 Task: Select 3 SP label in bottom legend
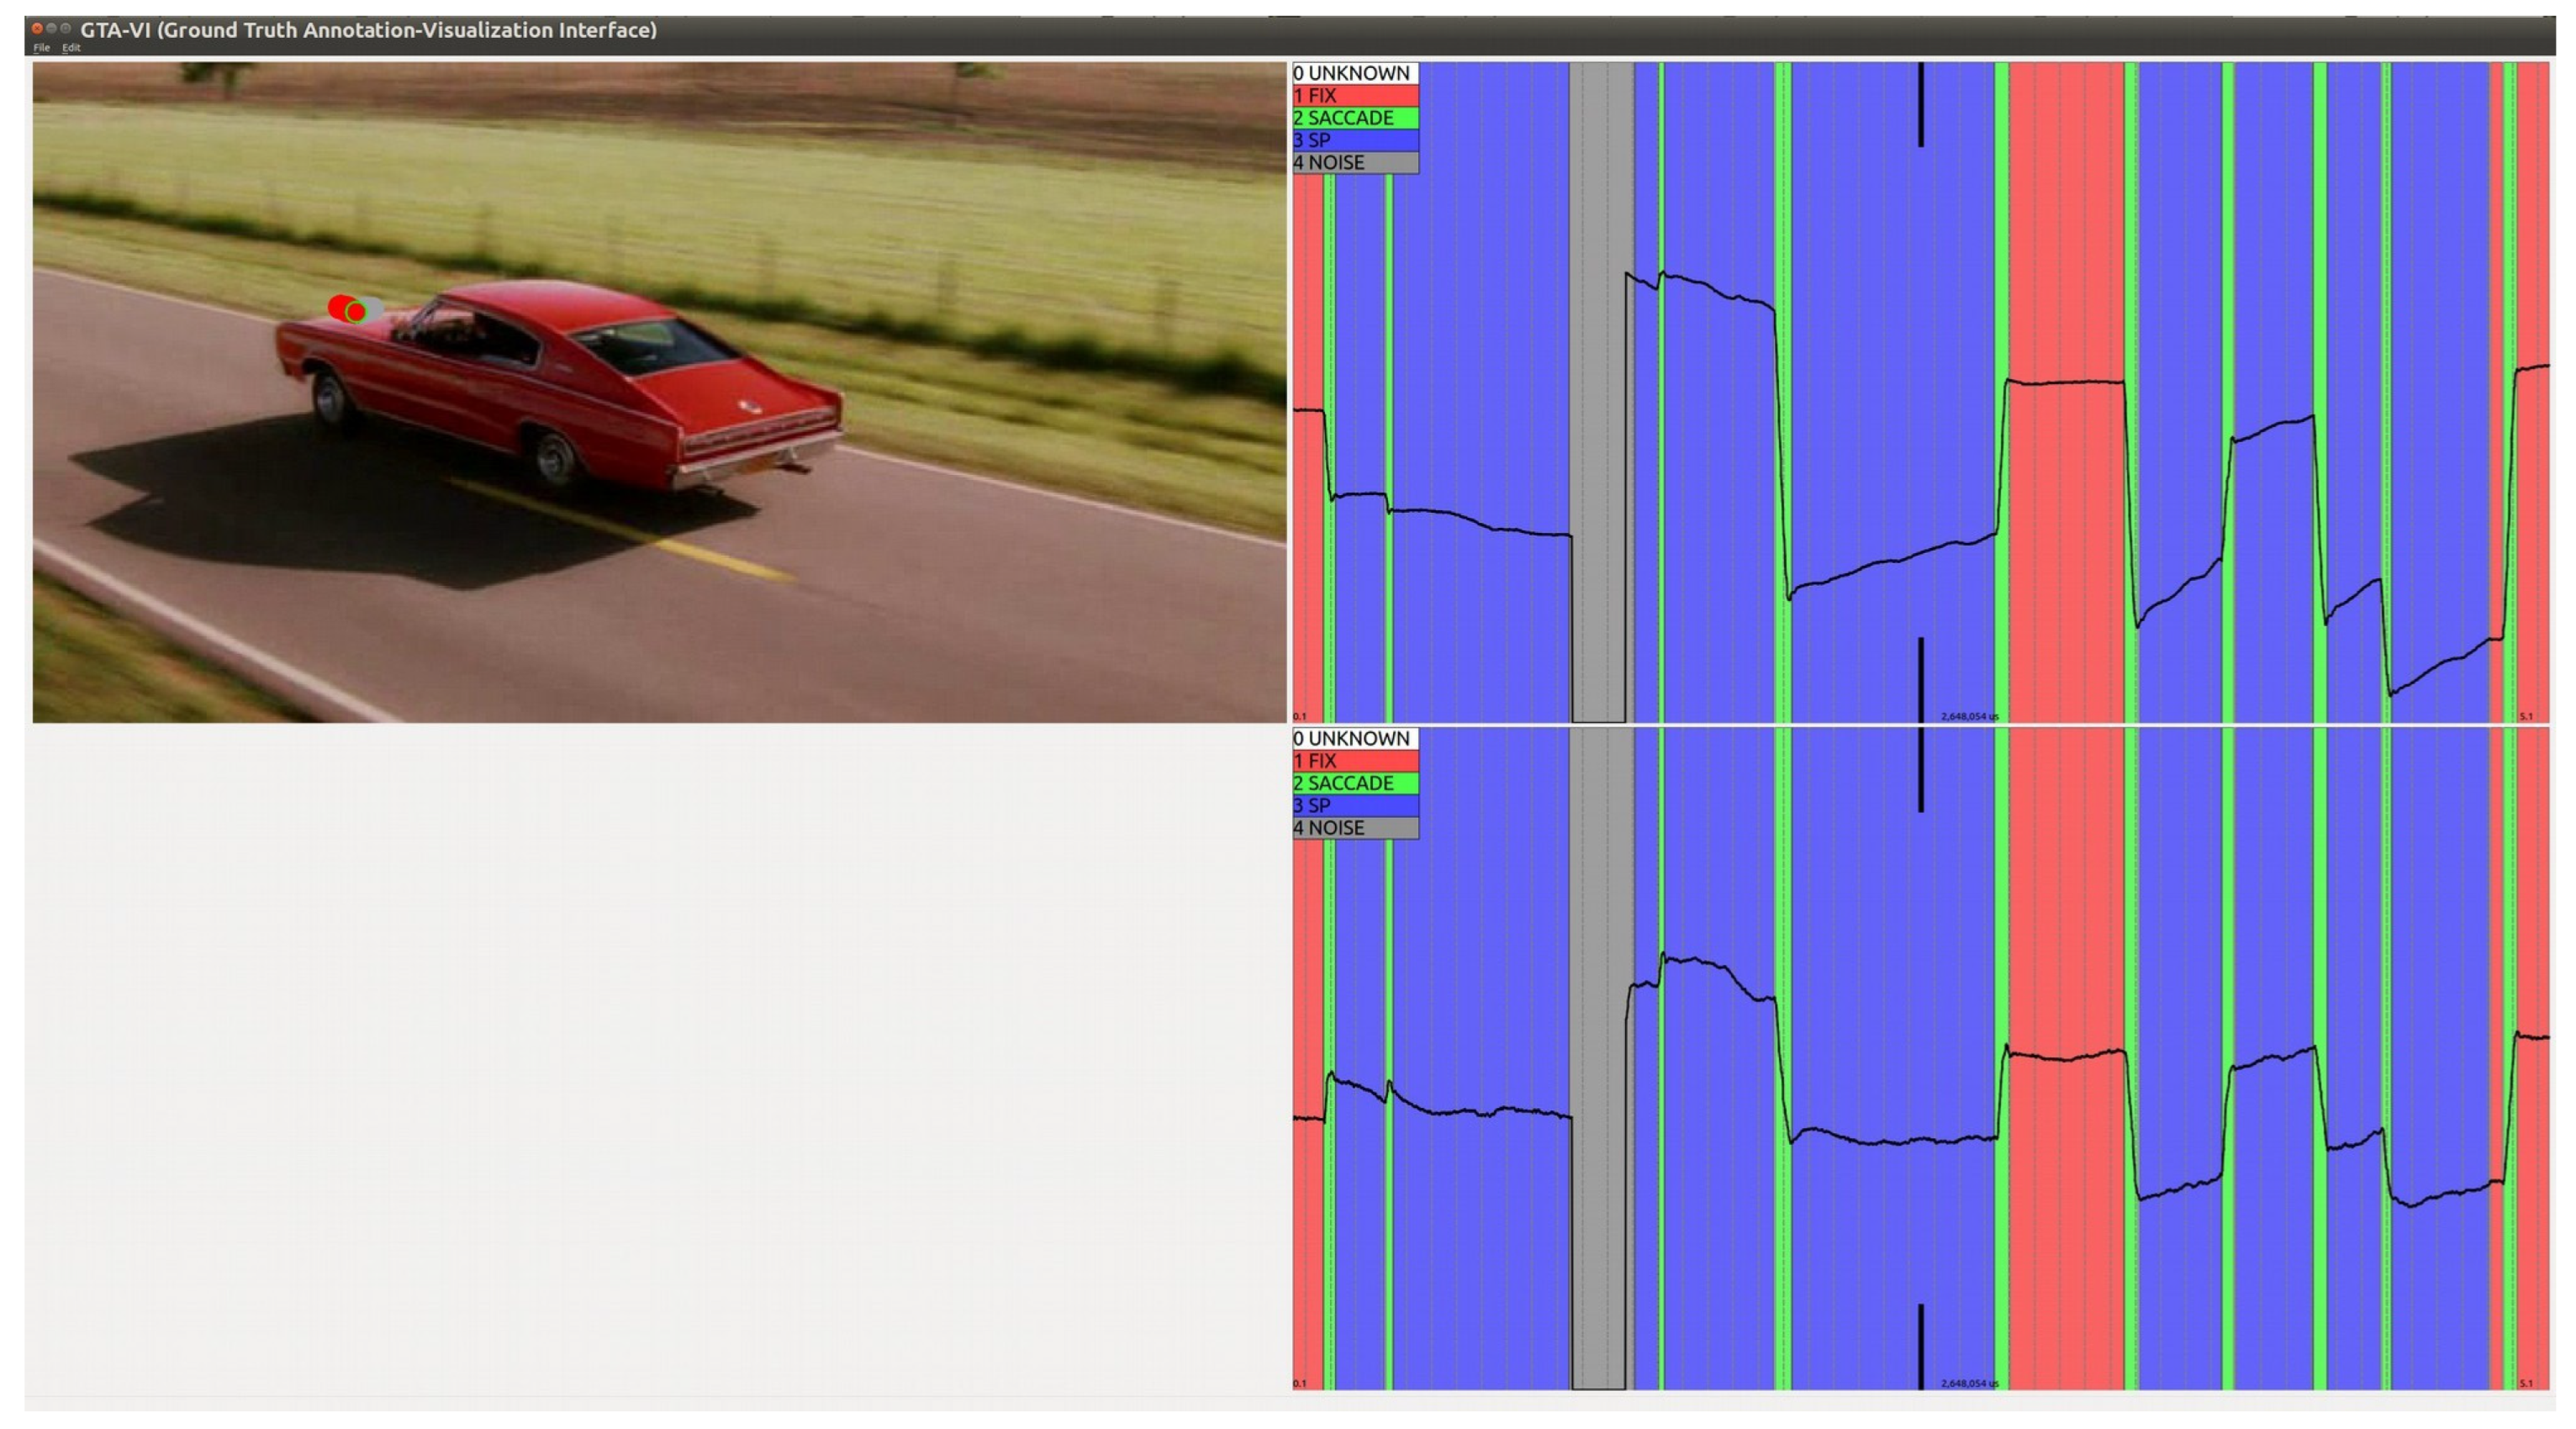coord(1355,805)
